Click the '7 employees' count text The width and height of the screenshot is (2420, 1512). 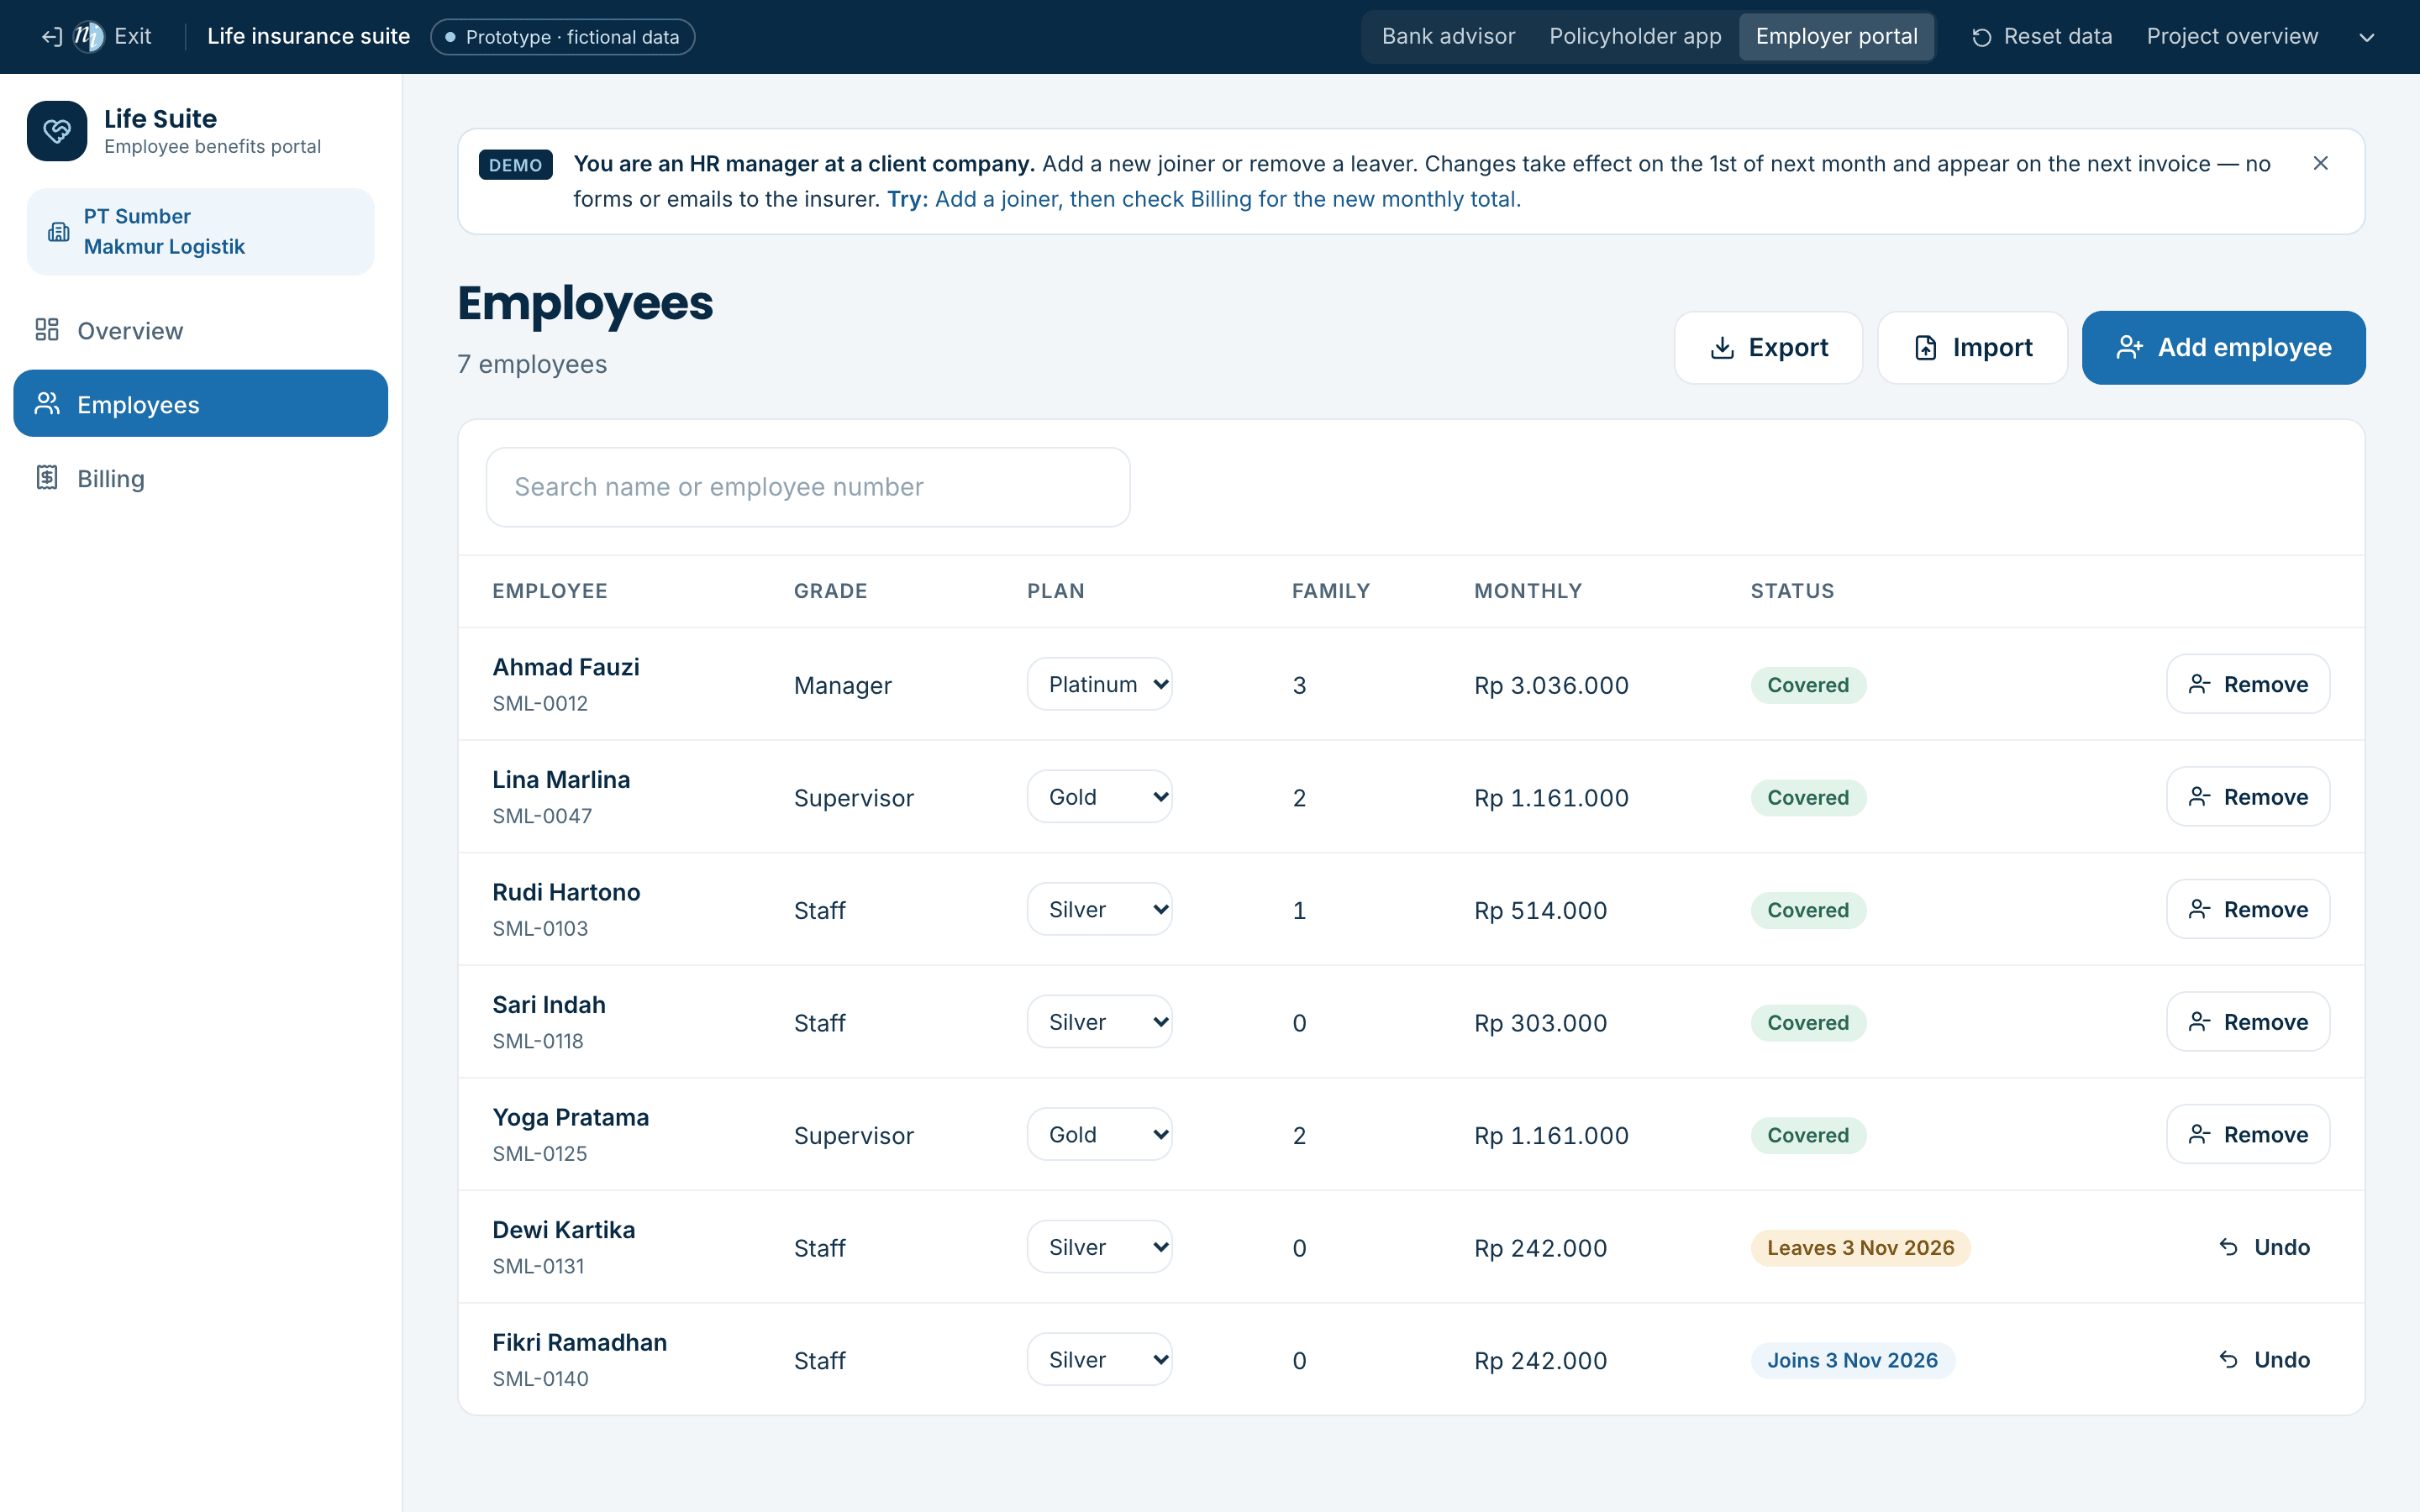[x=532, y=364]
